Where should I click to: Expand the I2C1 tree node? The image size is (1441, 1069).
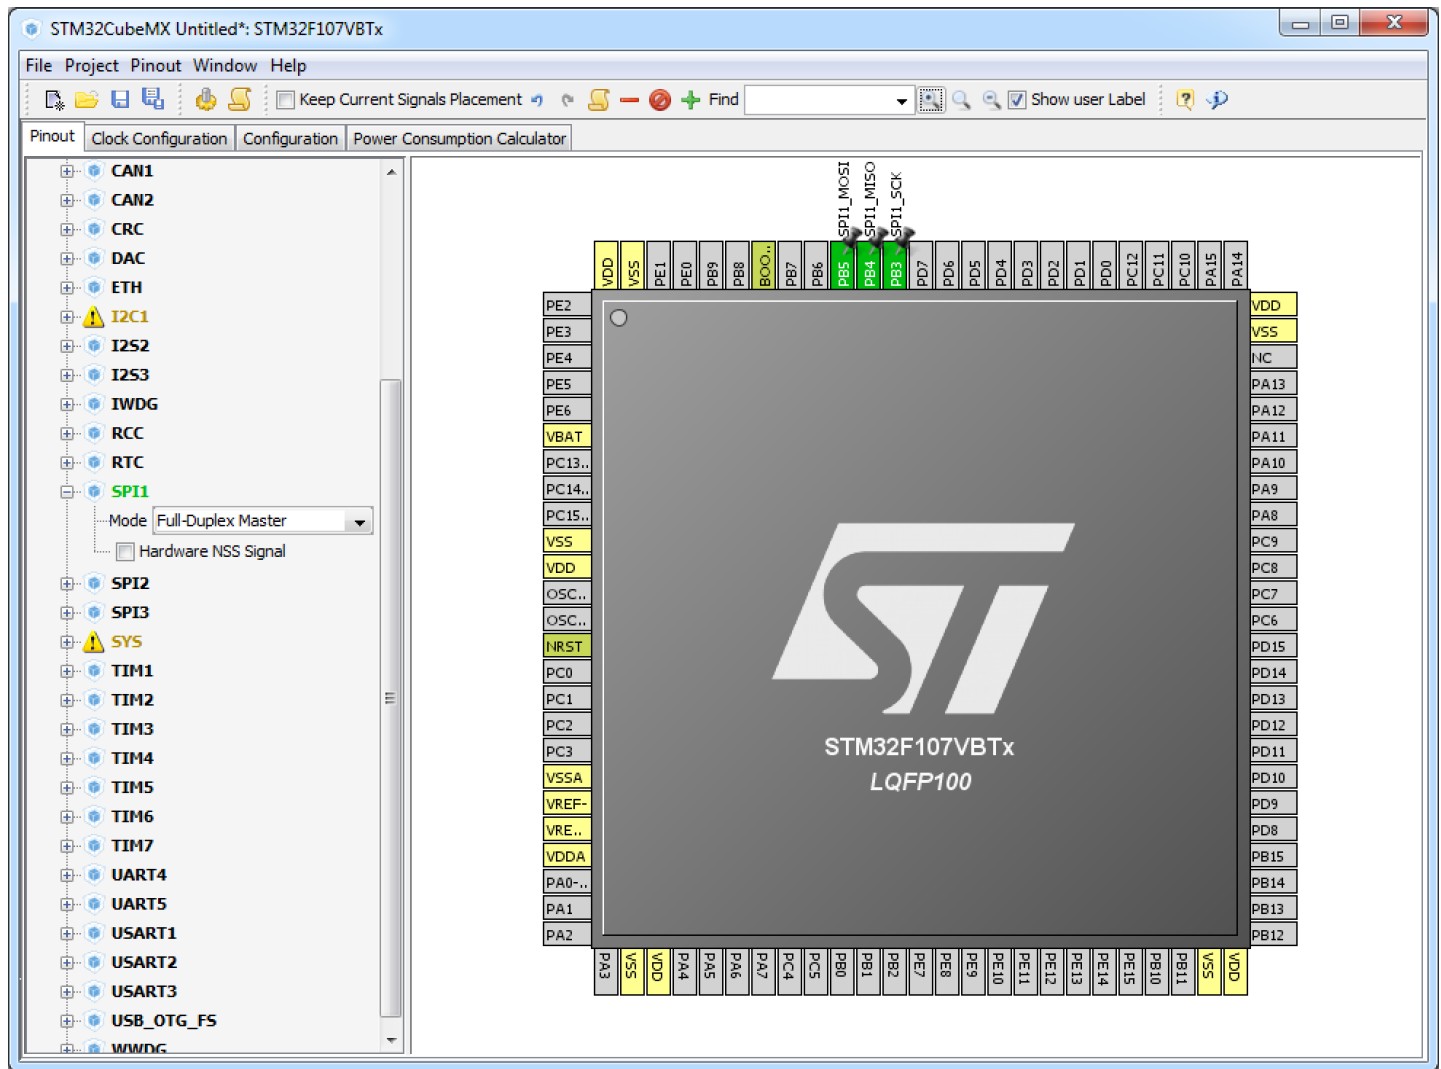pyautogui.click(x=67, y=317)
